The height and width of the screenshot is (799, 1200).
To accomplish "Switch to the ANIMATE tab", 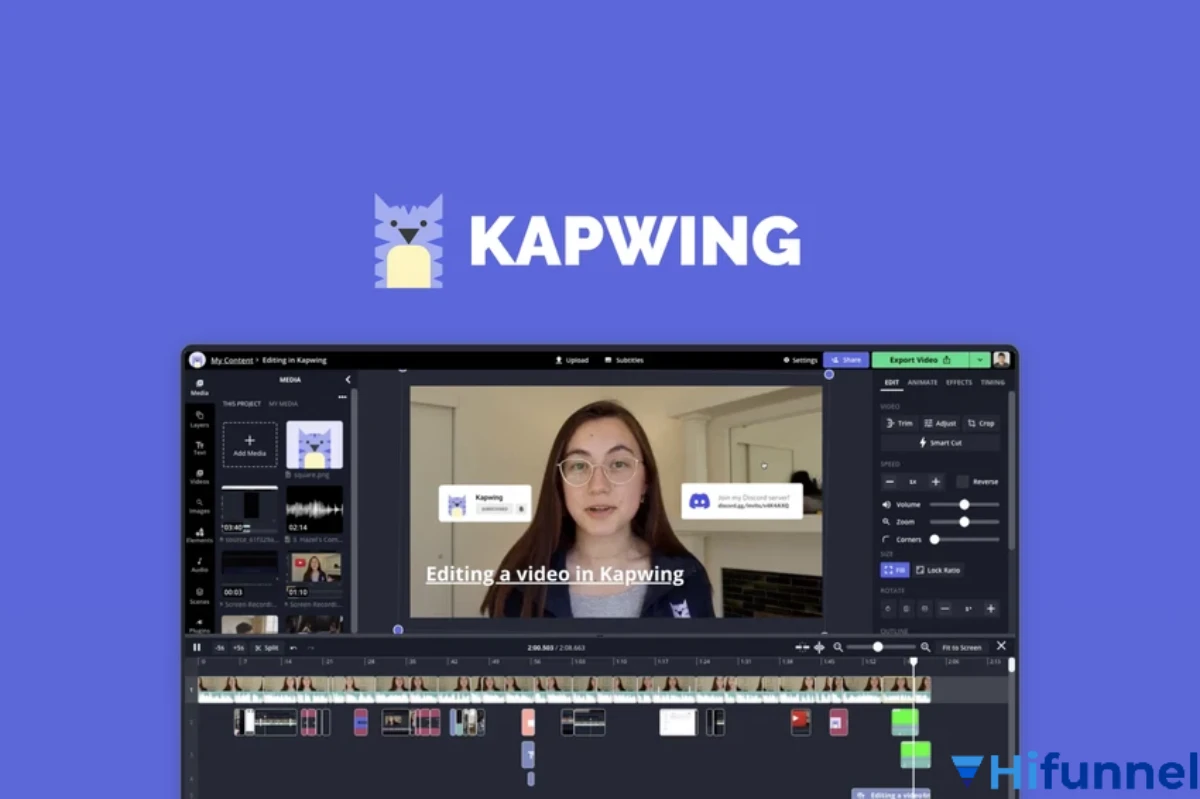I will tap(922, 382).
